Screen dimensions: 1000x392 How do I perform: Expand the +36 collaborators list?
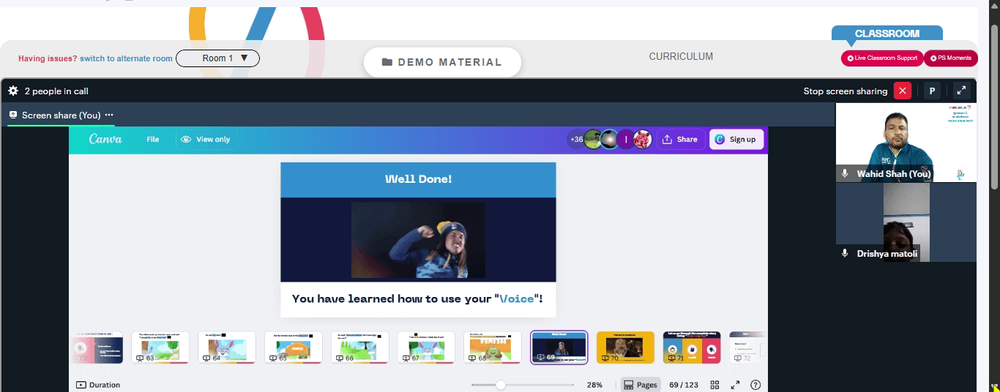577,139
